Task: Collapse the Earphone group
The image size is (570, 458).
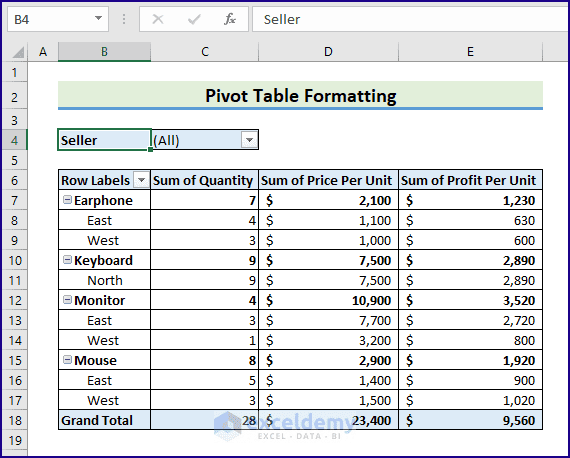Action: [67, 200]
